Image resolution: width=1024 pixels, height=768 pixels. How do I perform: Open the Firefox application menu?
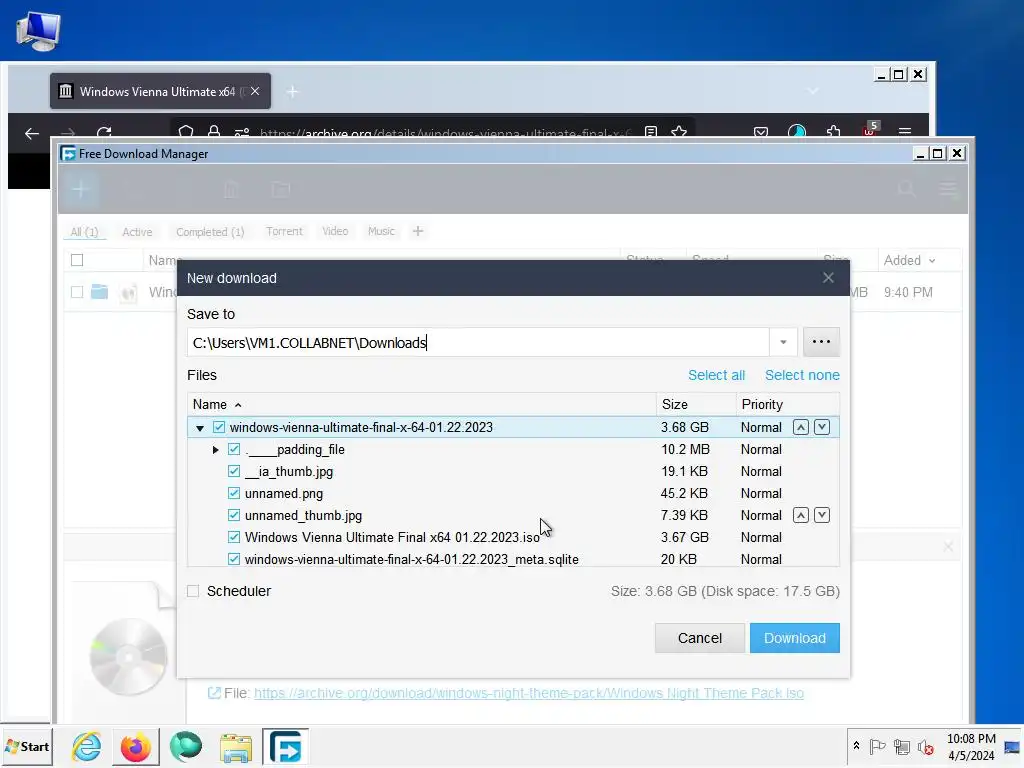904,133
